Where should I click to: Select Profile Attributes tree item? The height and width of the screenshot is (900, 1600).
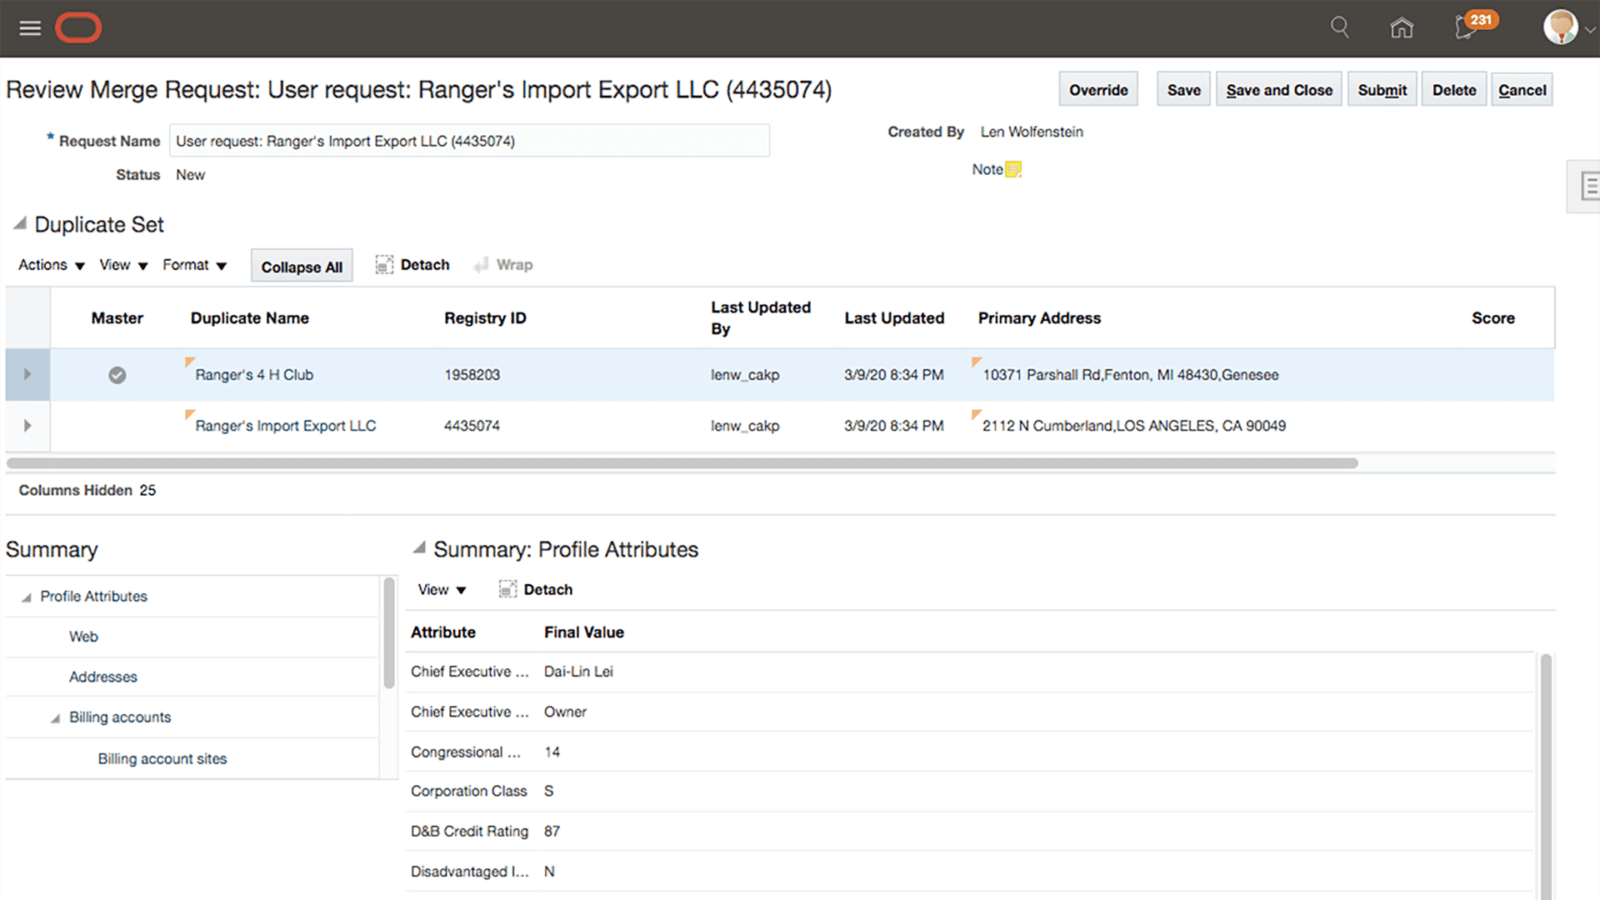[x=94, y=596]
